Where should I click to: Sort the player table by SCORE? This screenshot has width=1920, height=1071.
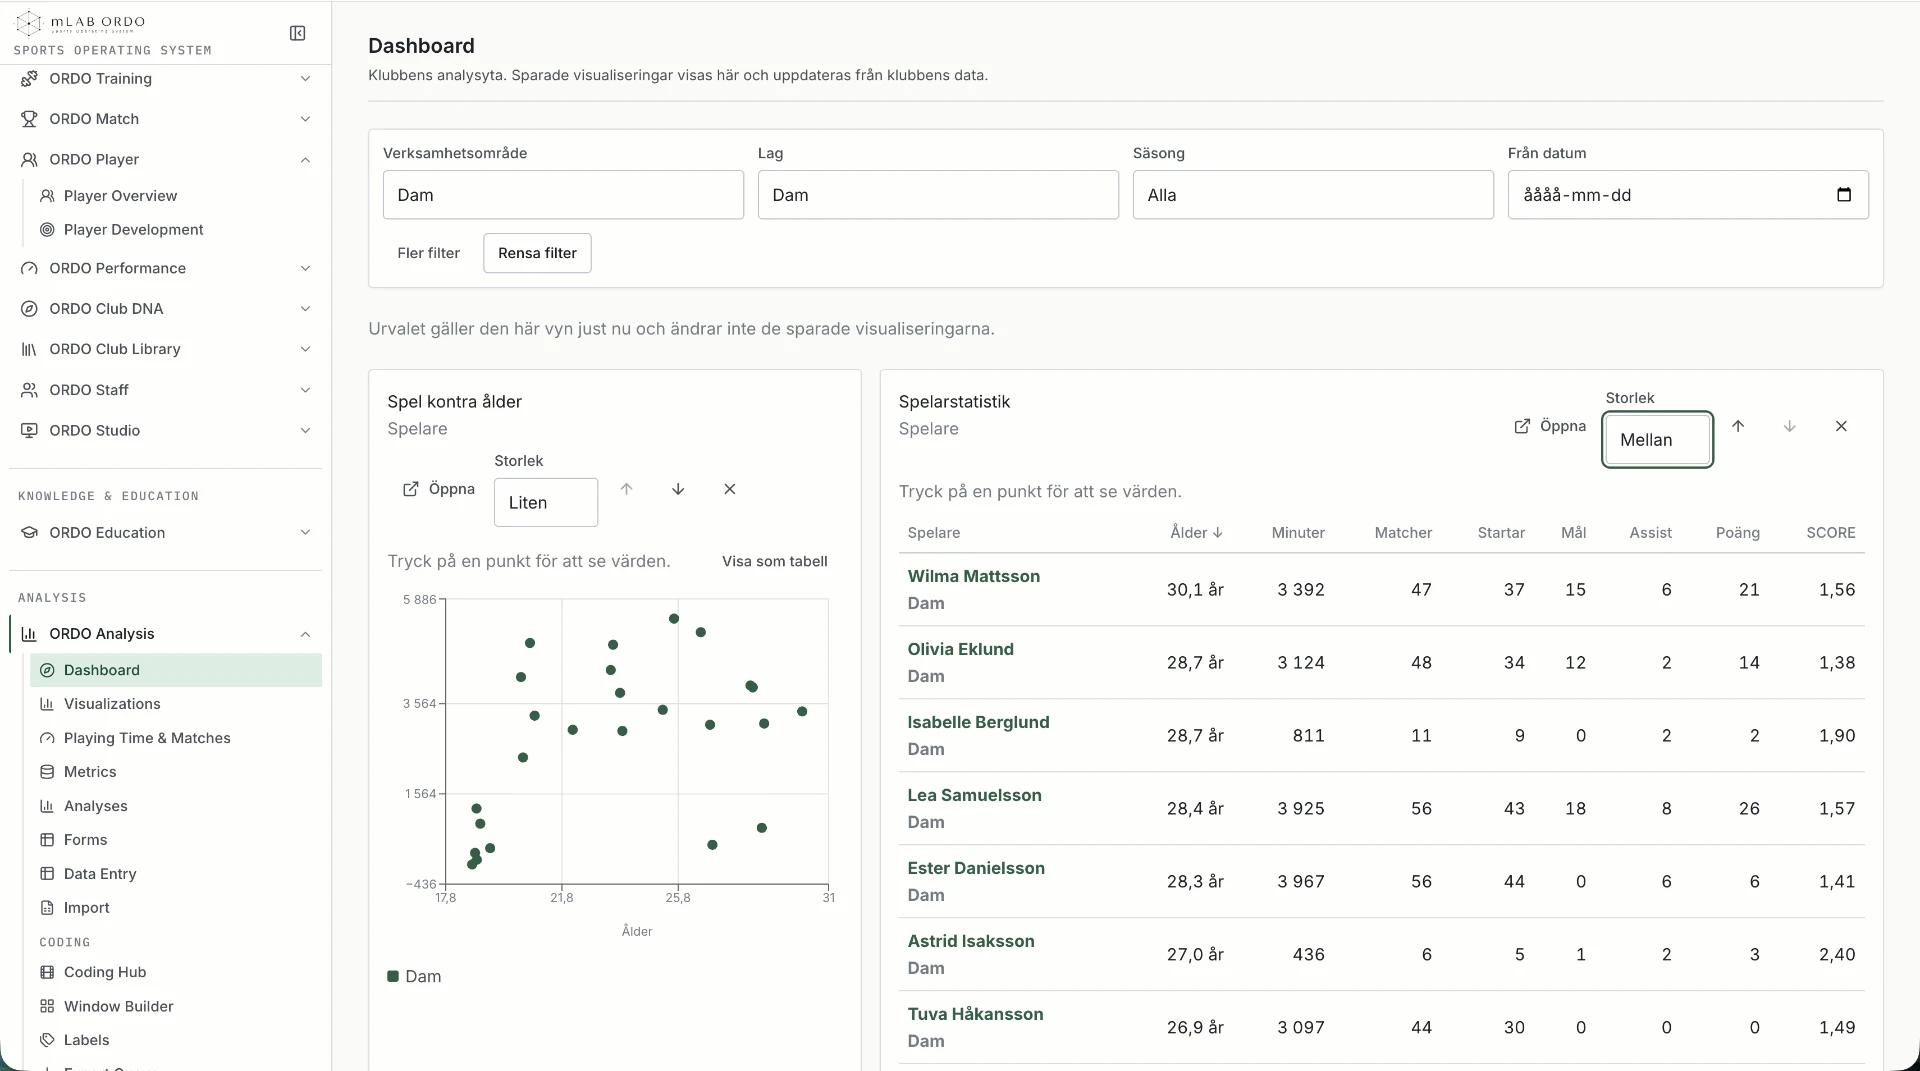pos(1830,533)
